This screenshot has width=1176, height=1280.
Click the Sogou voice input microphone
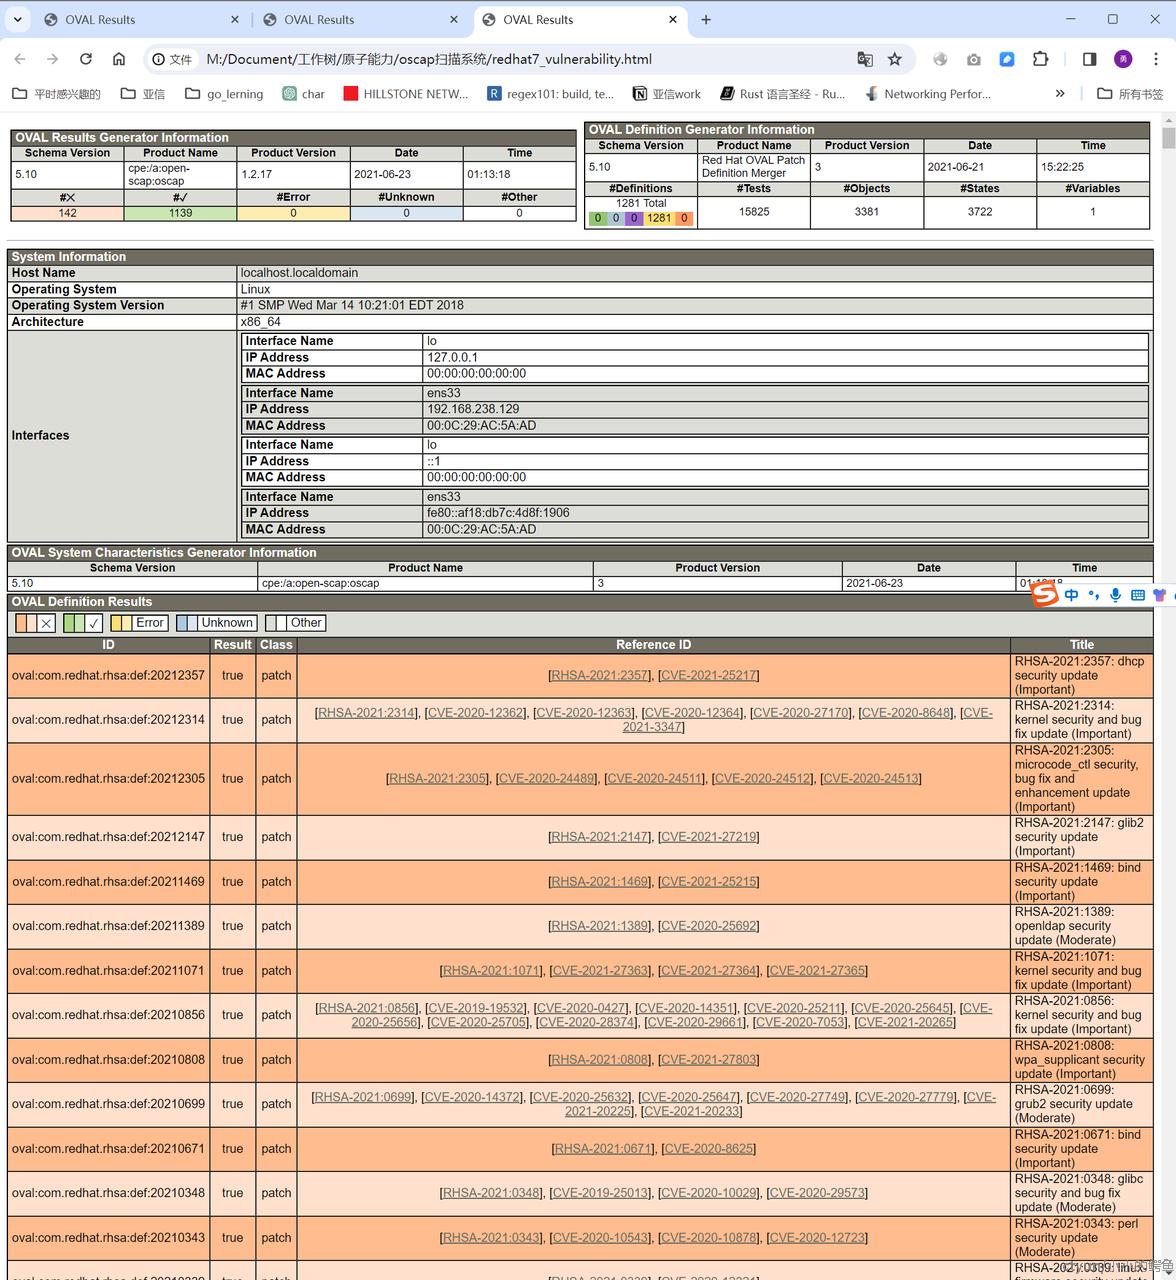point(1115,595)
